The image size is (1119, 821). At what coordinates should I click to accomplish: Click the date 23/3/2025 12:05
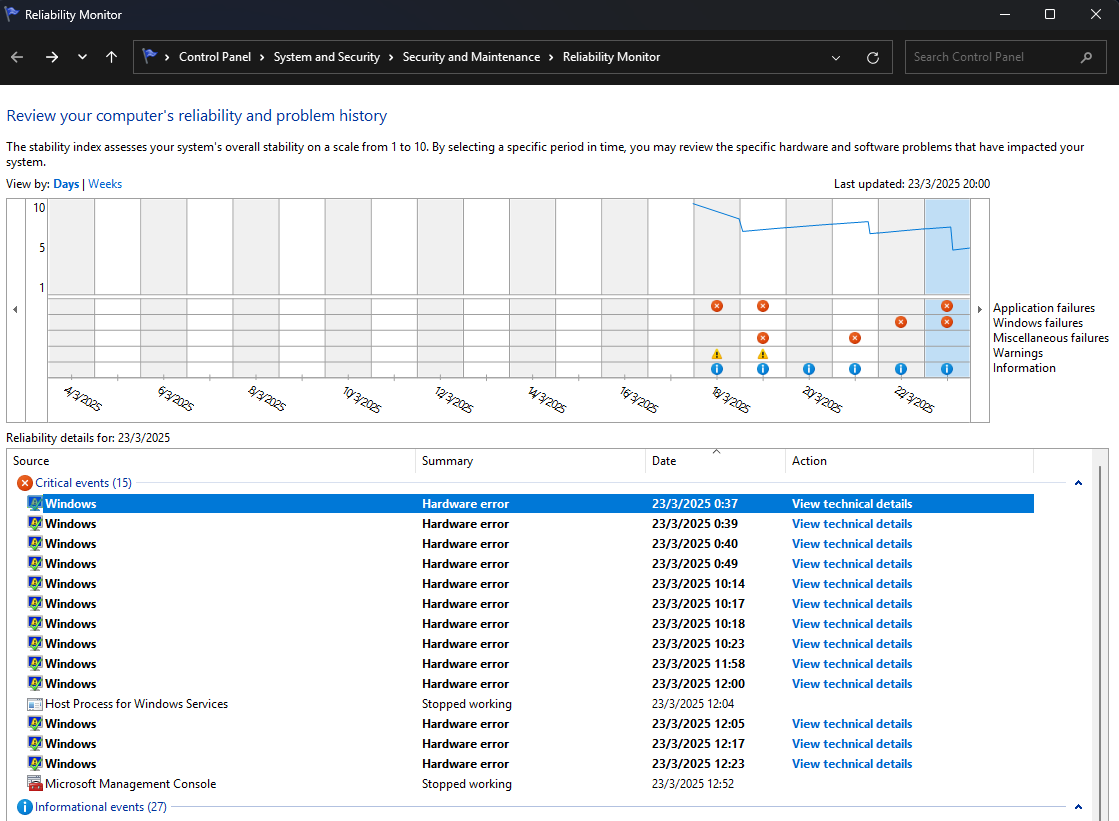pos(698,724)
